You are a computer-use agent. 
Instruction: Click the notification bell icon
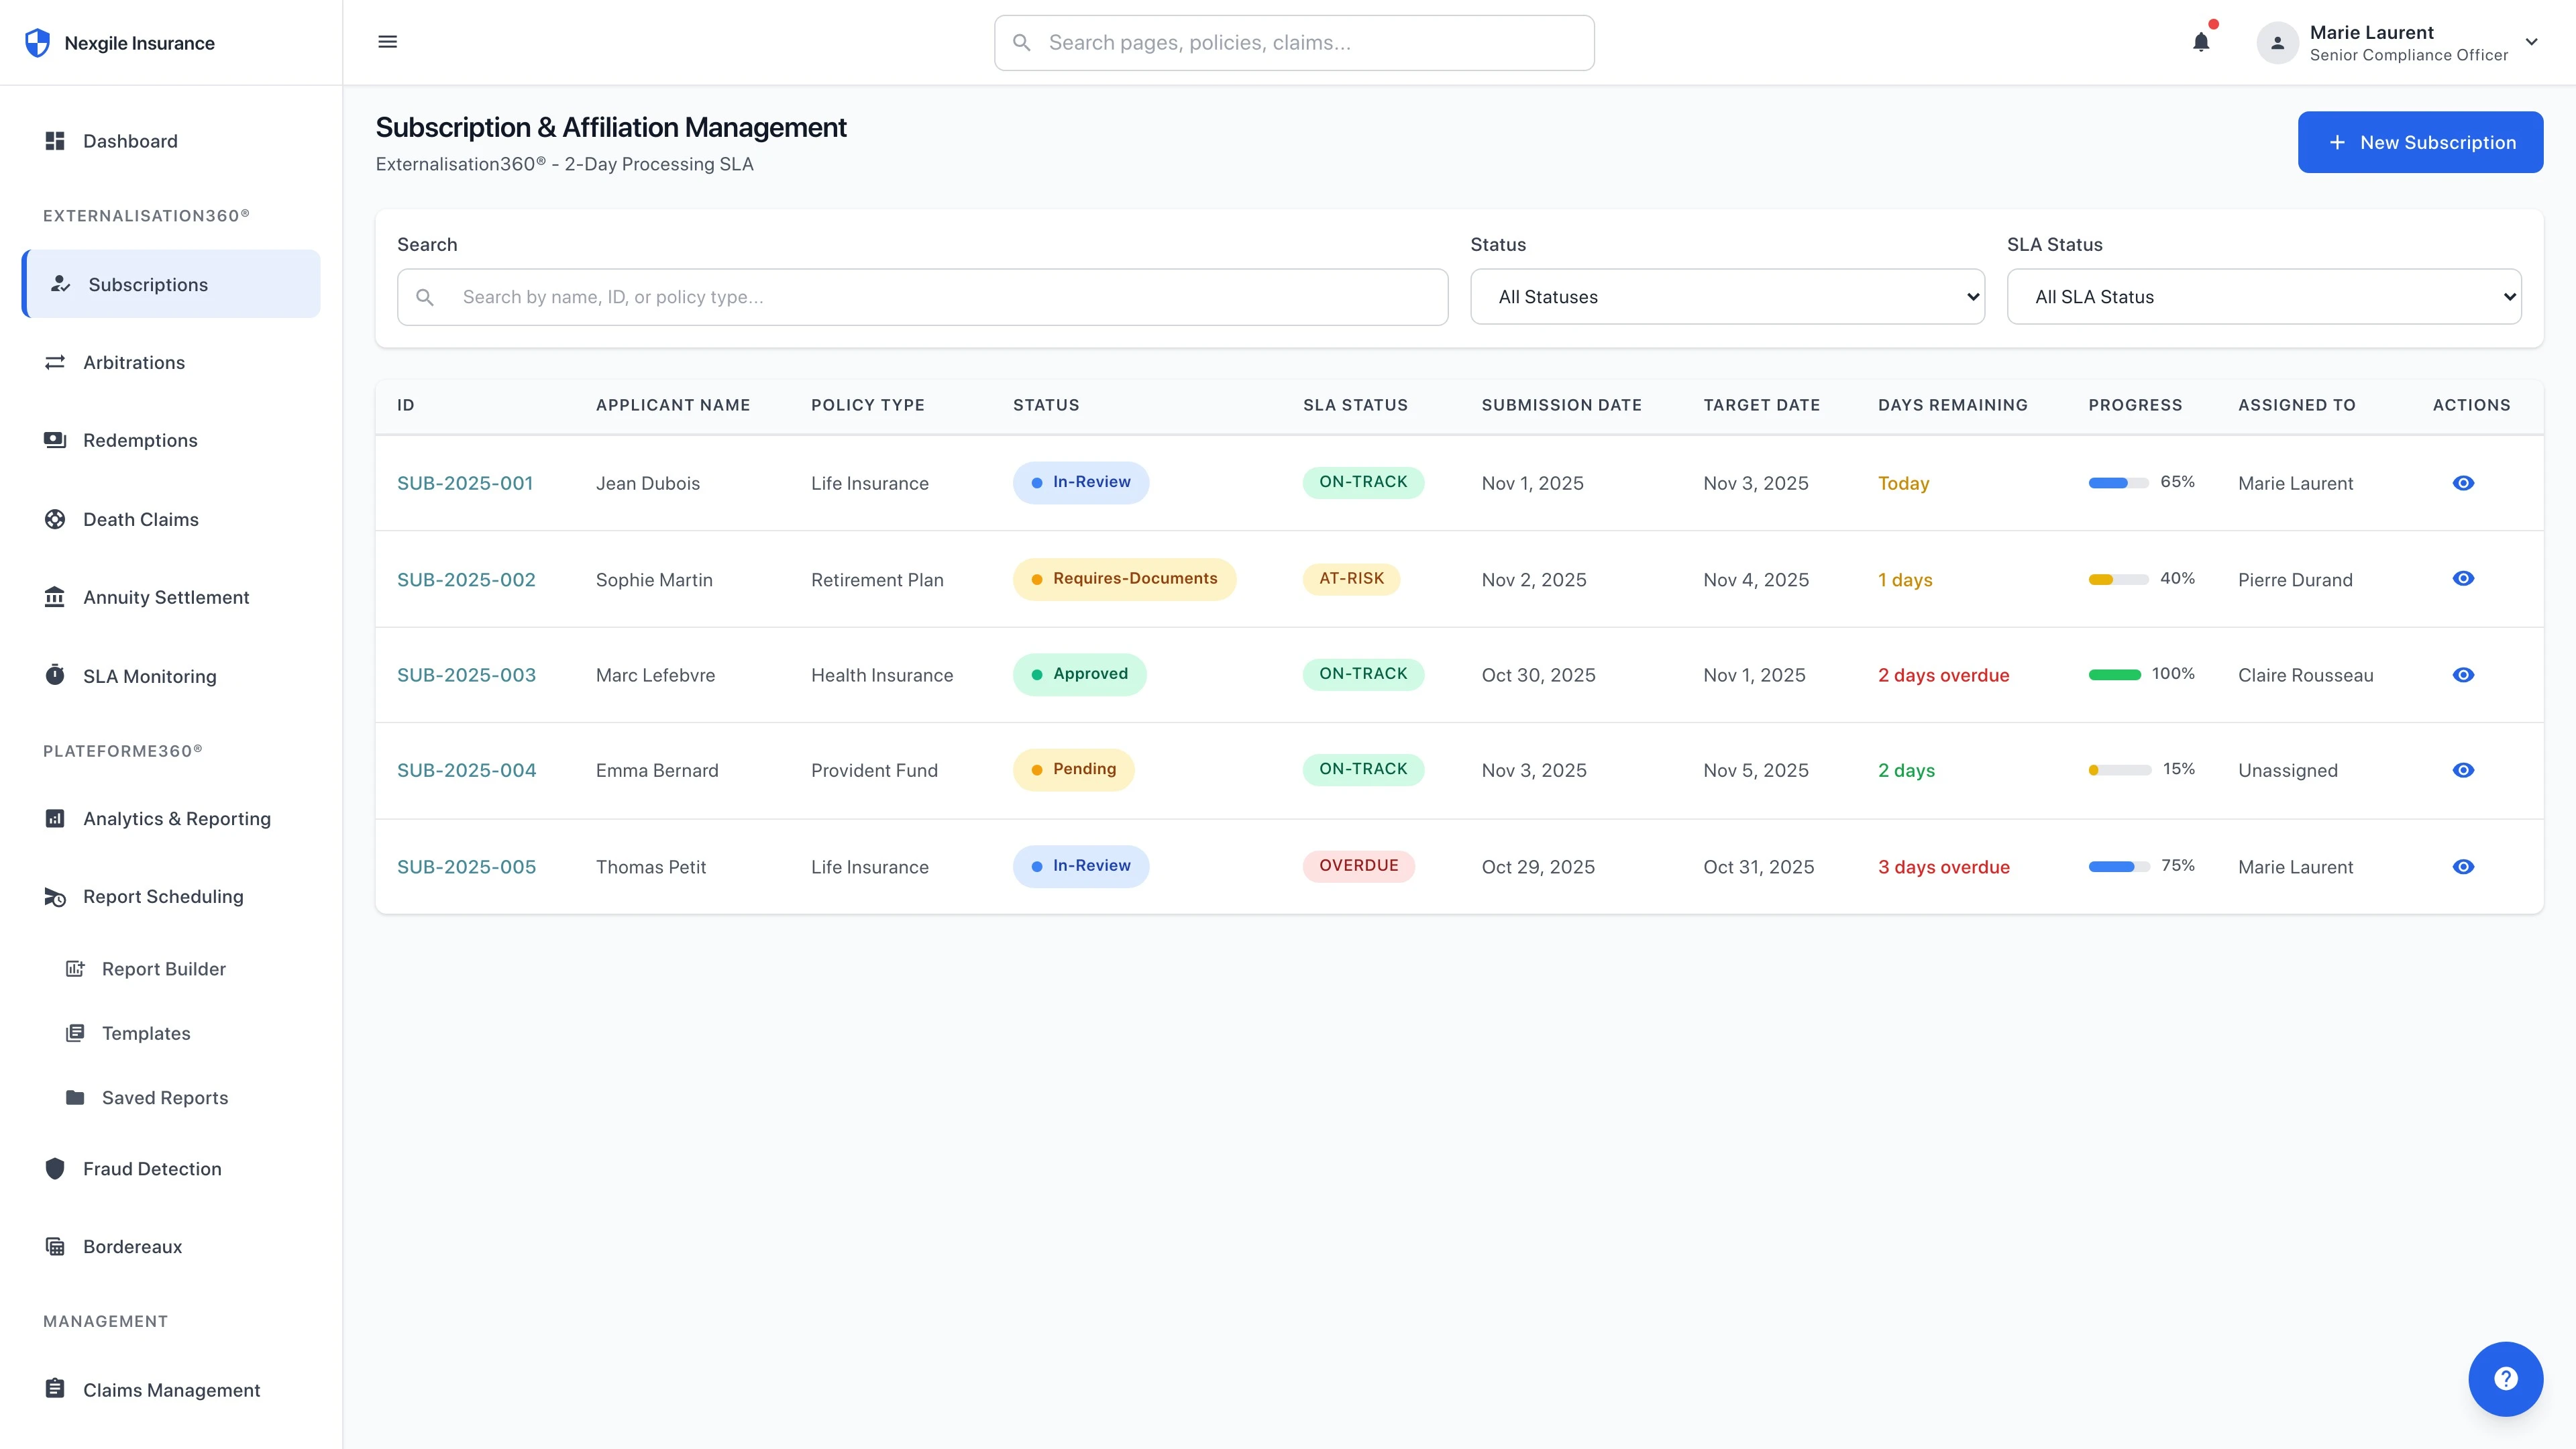(x=2200, y=42)
